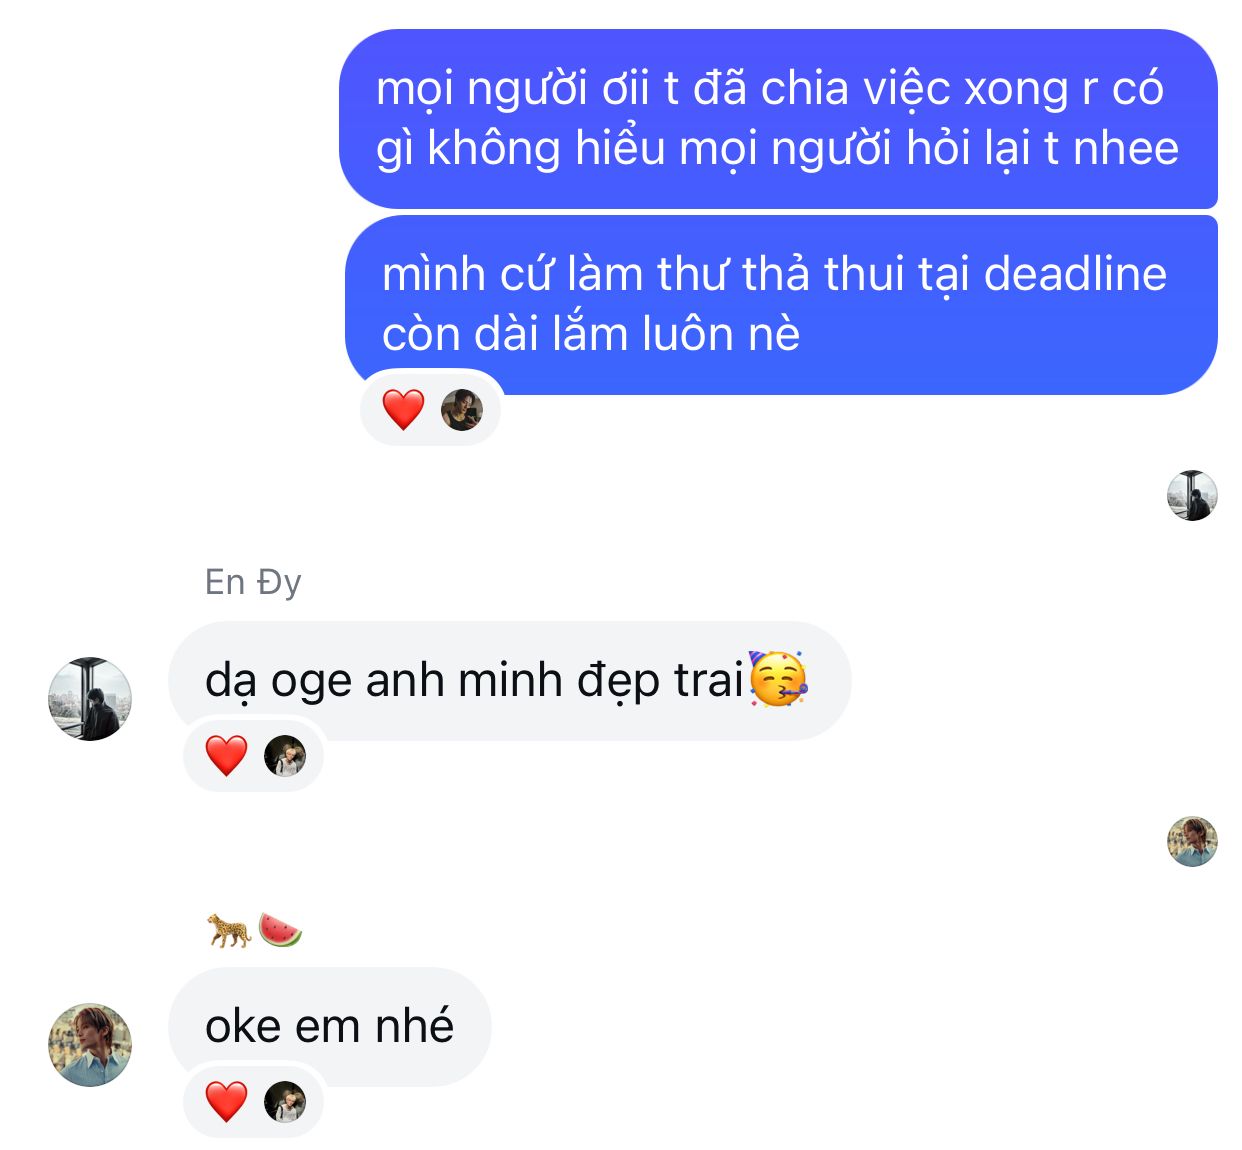
Task: Click the leopard emoji in sender name
Action: 229,931
